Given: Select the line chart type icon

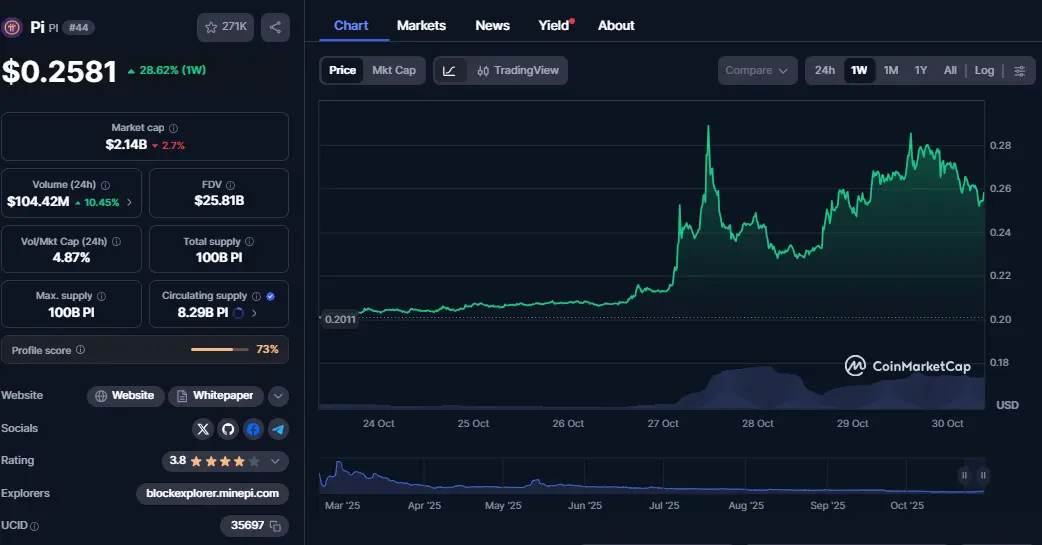Looking at the screenshot, I should (x=450, y=70).
